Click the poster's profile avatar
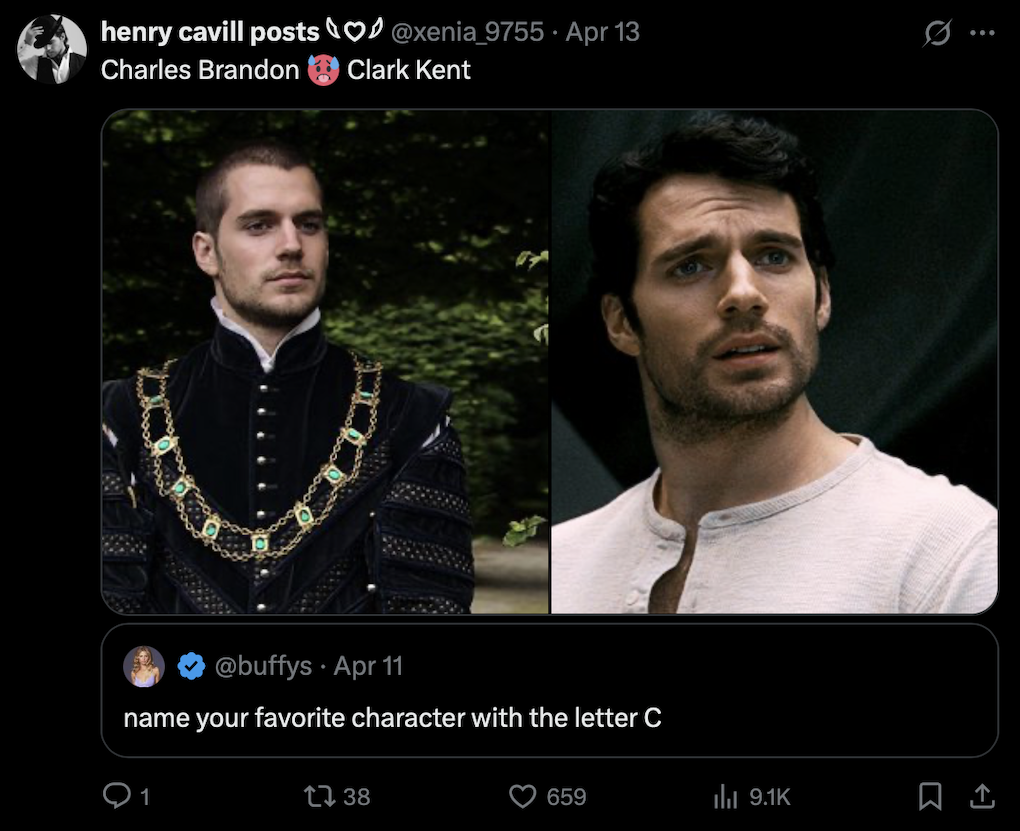 [52, 50]
